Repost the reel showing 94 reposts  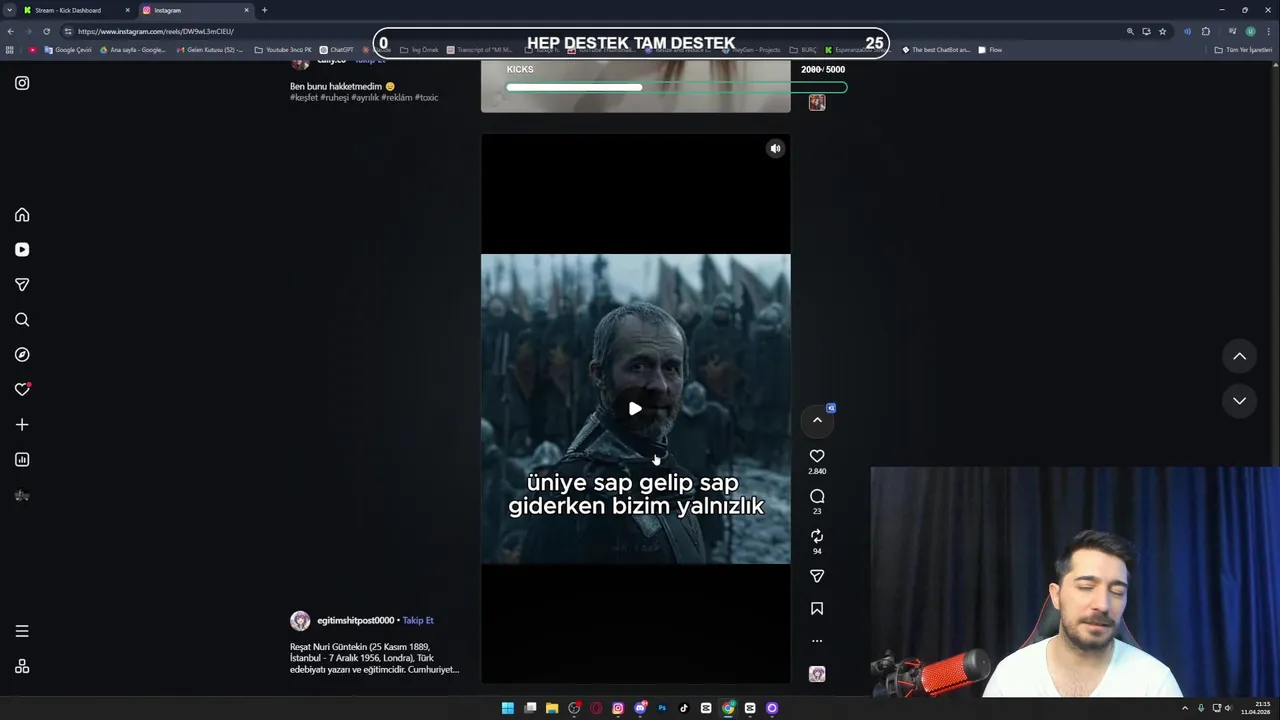[x=817, y=536]
